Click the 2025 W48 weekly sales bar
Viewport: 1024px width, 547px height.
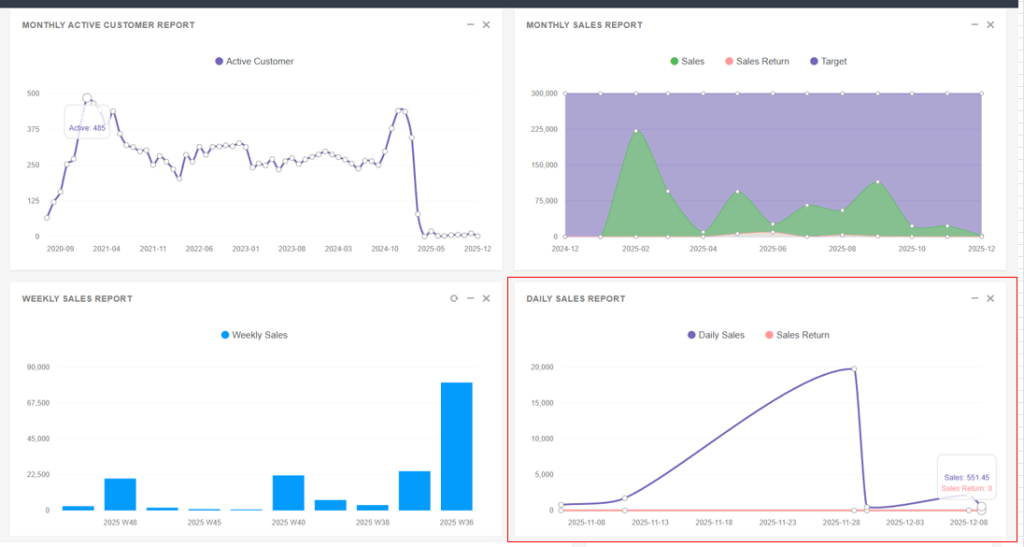click(120, 494)
